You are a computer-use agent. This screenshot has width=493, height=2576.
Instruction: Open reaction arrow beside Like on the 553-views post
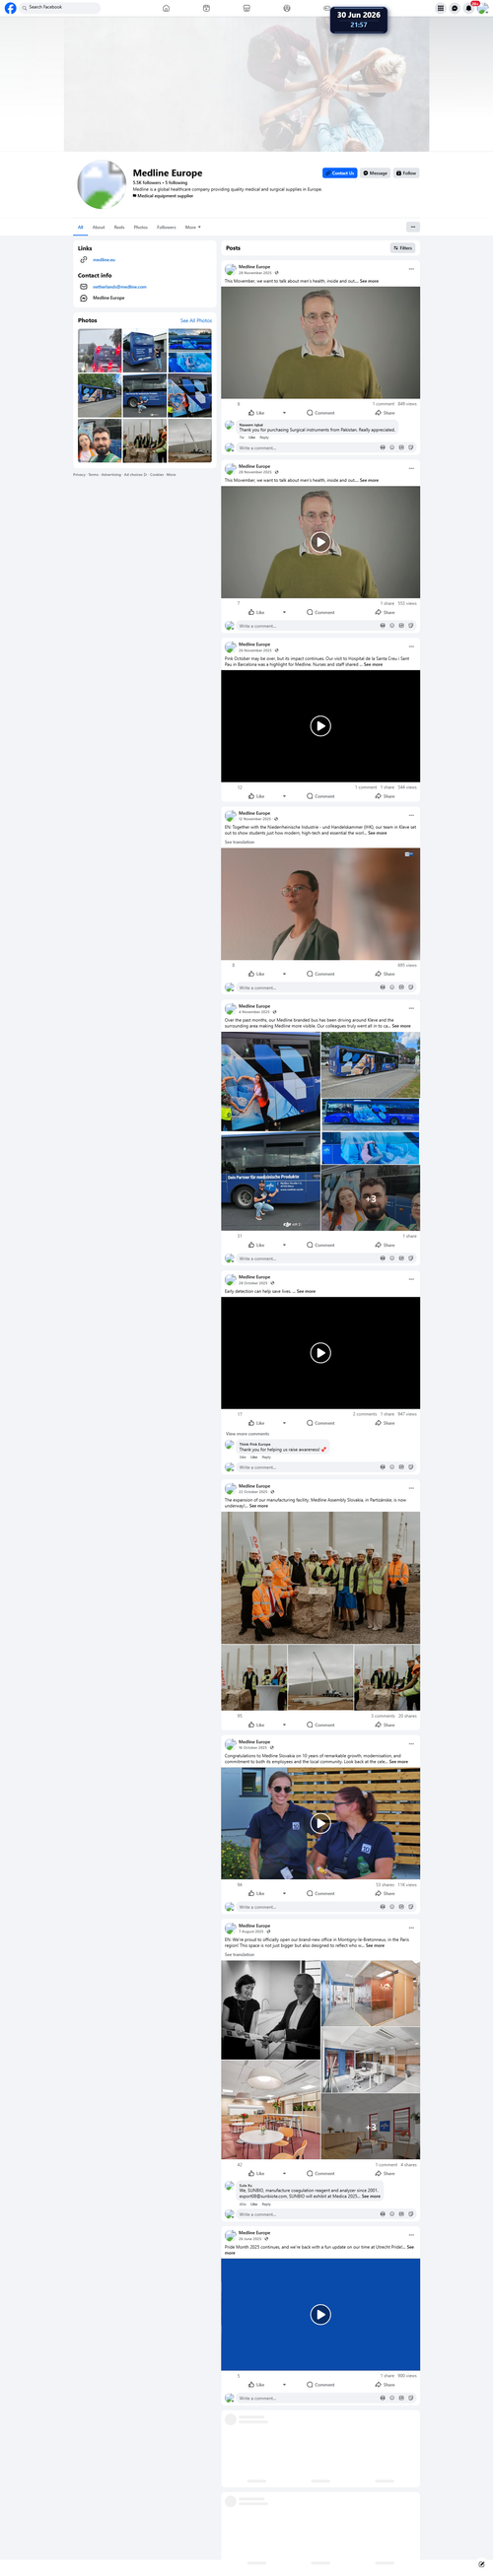[284, 612]
